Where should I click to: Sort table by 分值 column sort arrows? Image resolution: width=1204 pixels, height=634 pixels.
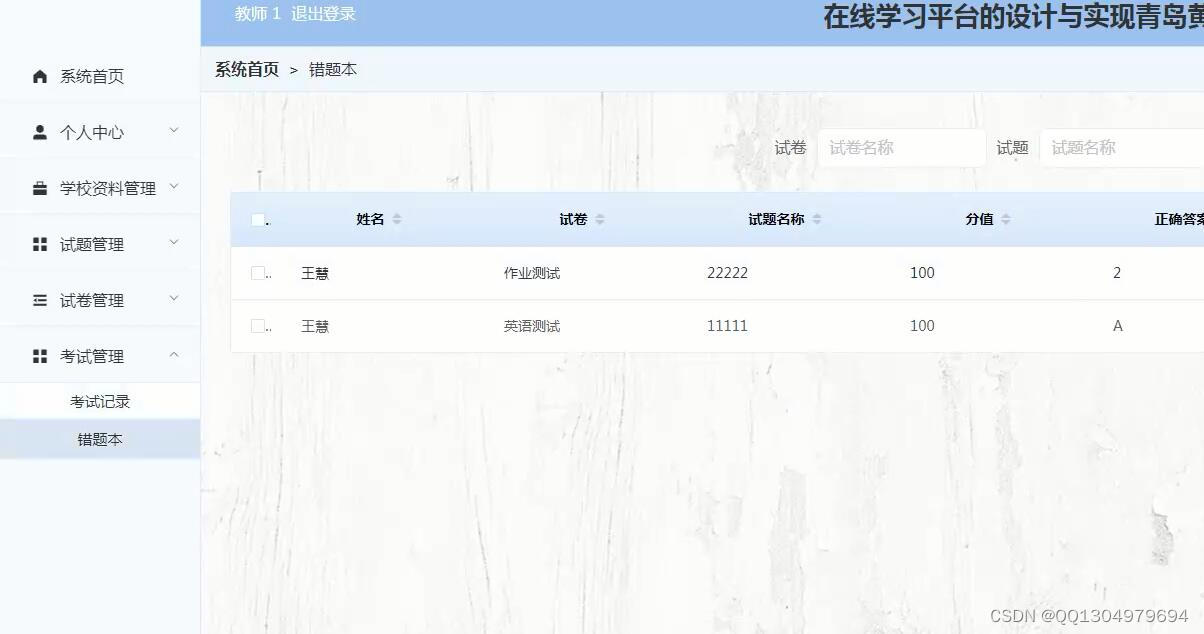[1006, 220]
